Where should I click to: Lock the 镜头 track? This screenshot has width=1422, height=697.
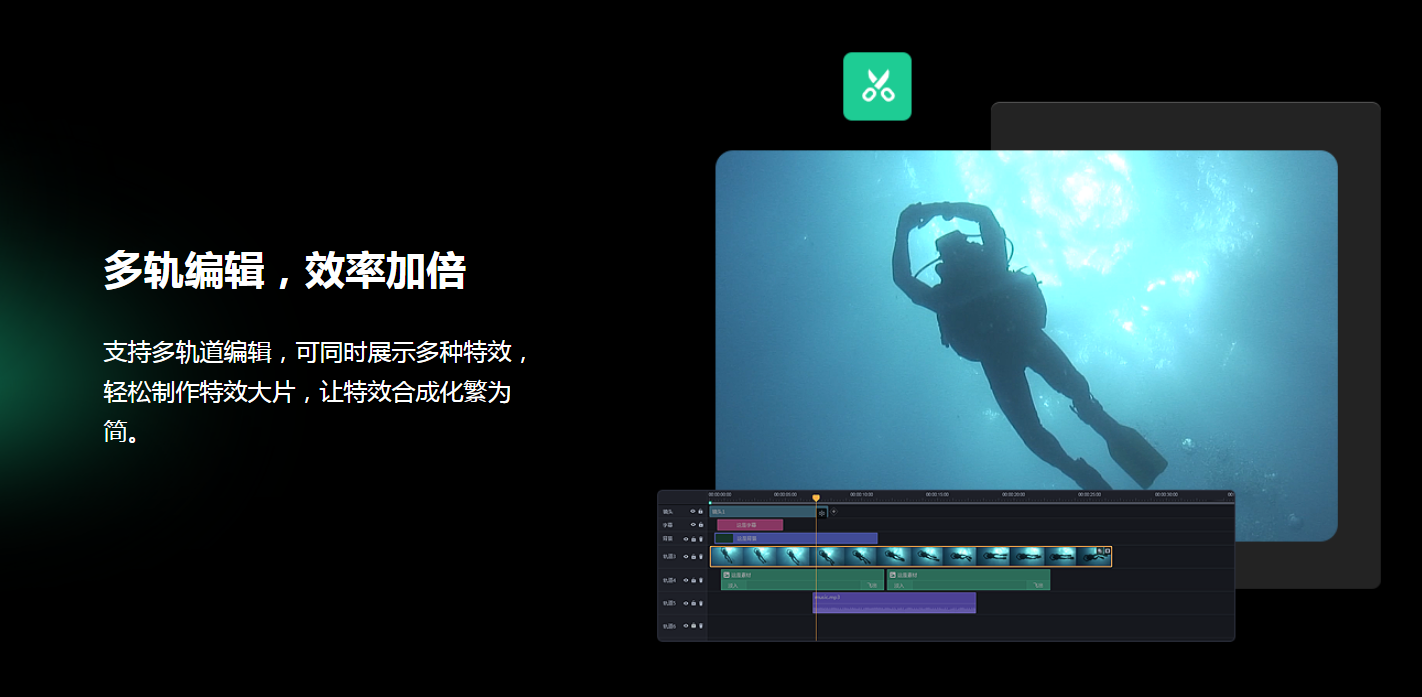tap(701, 511)
